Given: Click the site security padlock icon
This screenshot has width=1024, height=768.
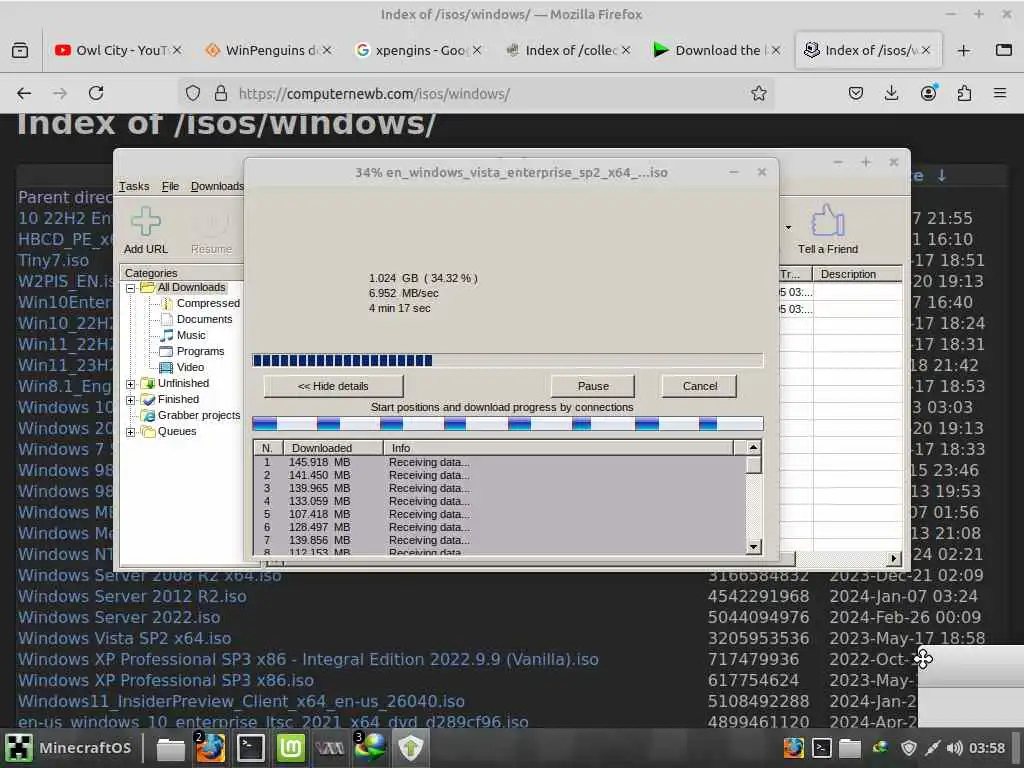Looking at the screenshot, I should pyautogui.click(x=221, y=93).
